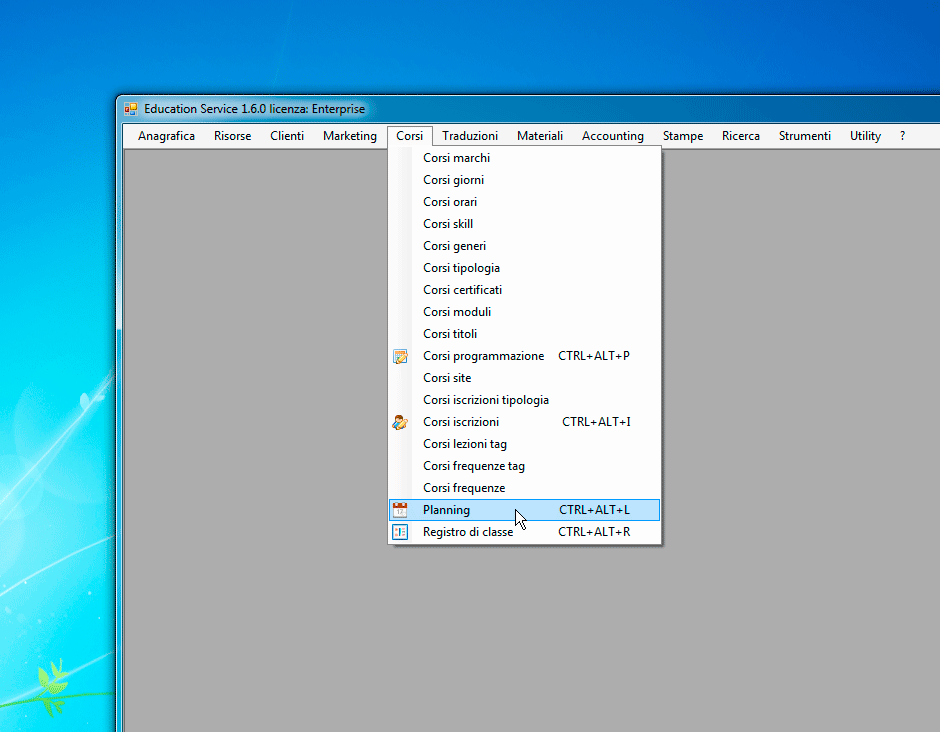Select Corsi orari menu item
940x732 pixels.
(525, 202)
